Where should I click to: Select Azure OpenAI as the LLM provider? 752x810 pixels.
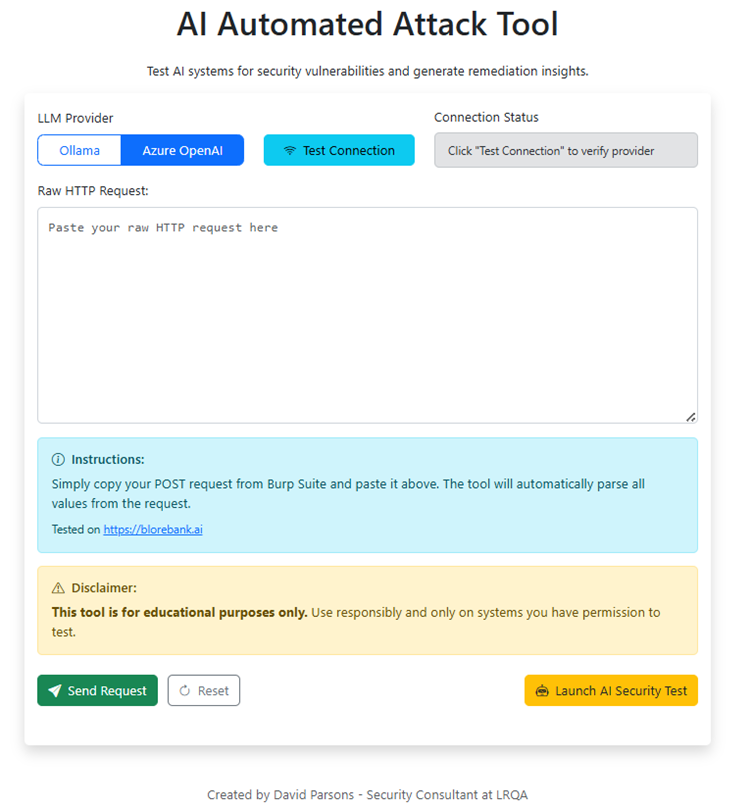[182, 150]
